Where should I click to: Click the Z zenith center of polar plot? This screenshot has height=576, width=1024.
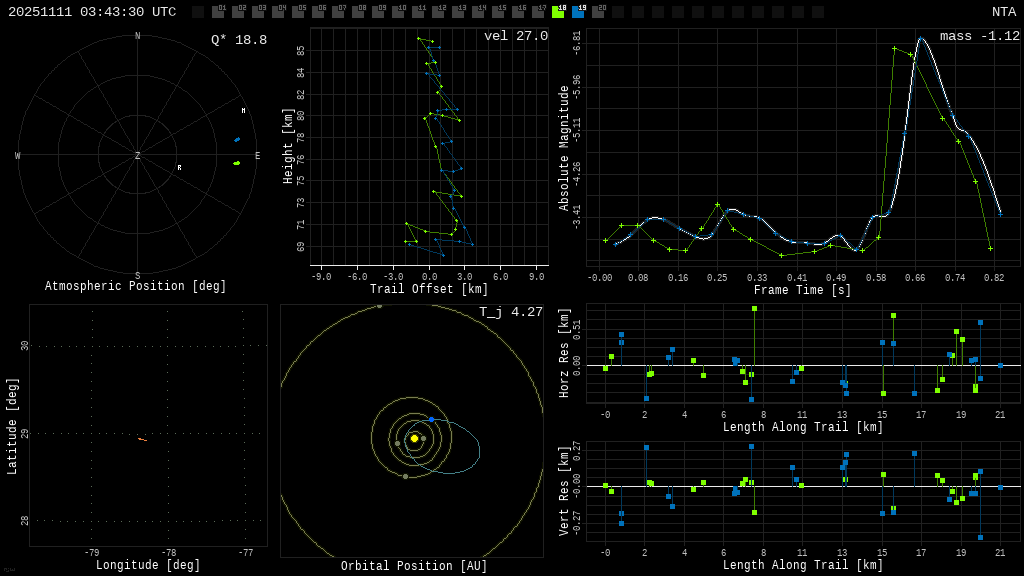138,156
